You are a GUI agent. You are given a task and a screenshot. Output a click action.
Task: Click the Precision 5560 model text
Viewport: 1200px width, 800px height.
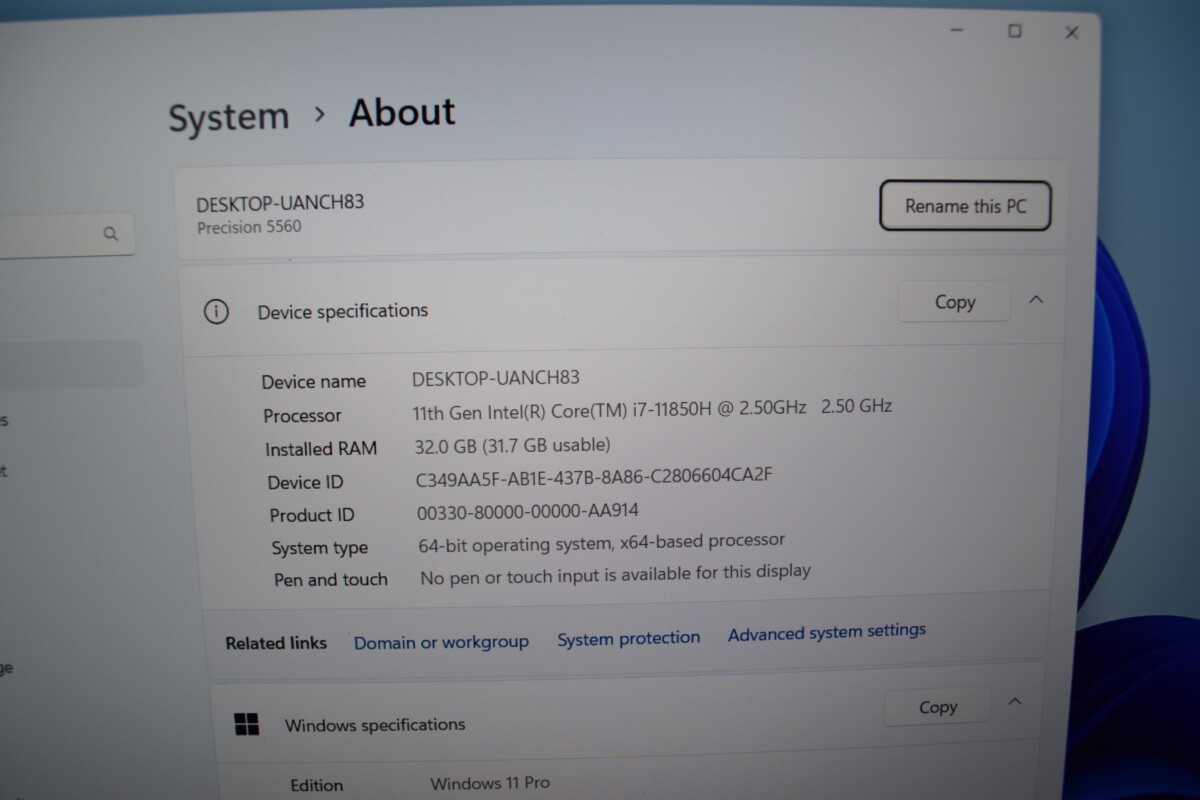tap(249, 227)
